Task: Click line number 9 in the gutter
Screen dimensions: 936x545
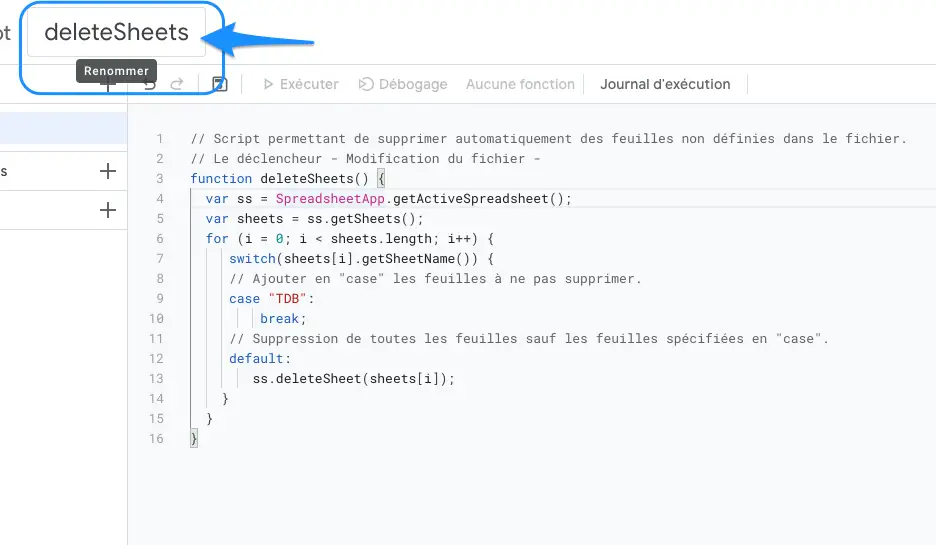Action: click(159, 298)
